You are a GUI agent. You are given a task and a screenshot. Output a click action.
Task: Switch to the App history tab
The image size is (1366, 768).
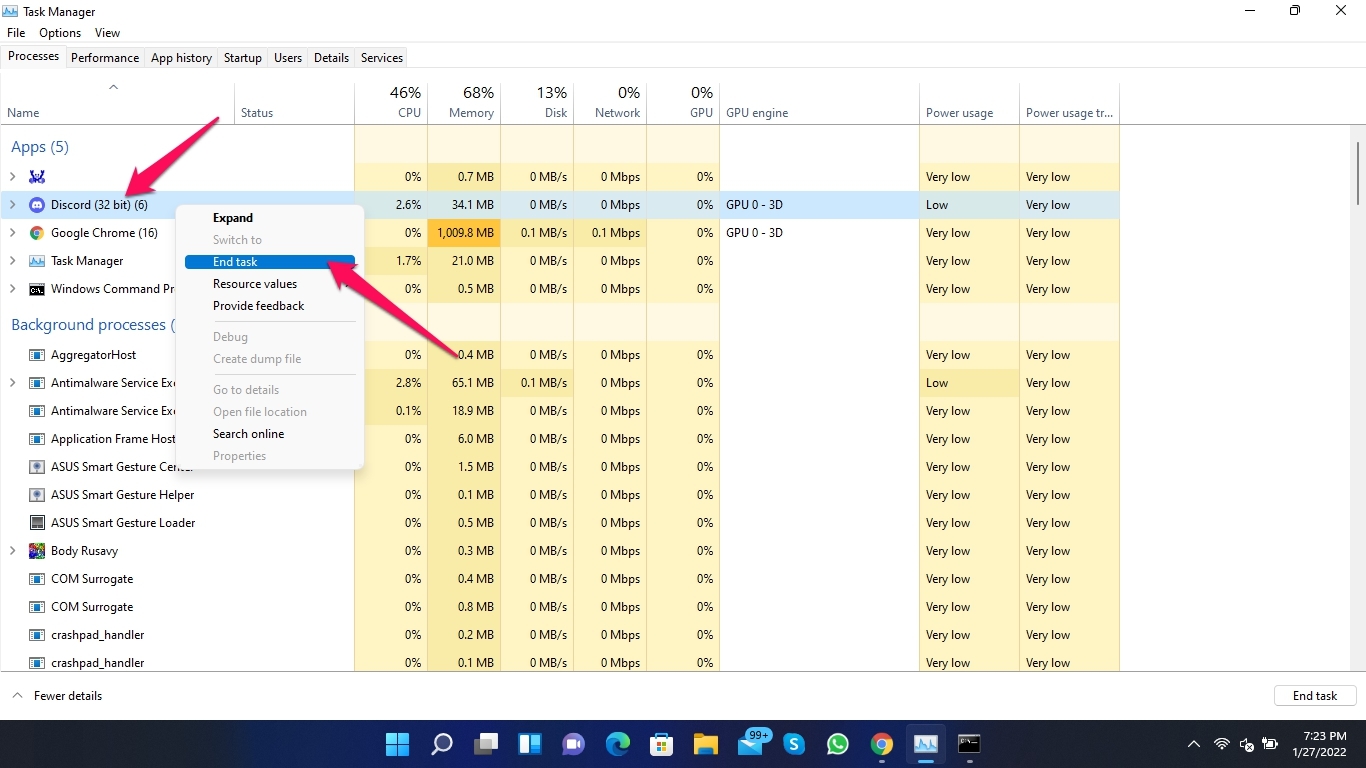tap(181, 58)
